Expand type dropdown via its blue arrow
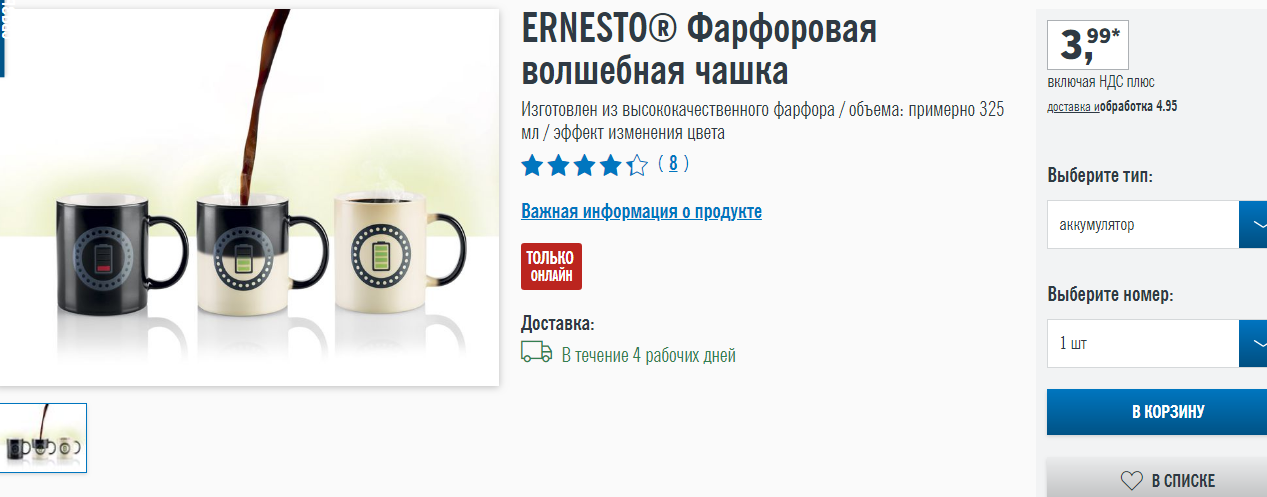Image resolution: width=1267 pixels, height=497 pixels. tap(1253, 224)
